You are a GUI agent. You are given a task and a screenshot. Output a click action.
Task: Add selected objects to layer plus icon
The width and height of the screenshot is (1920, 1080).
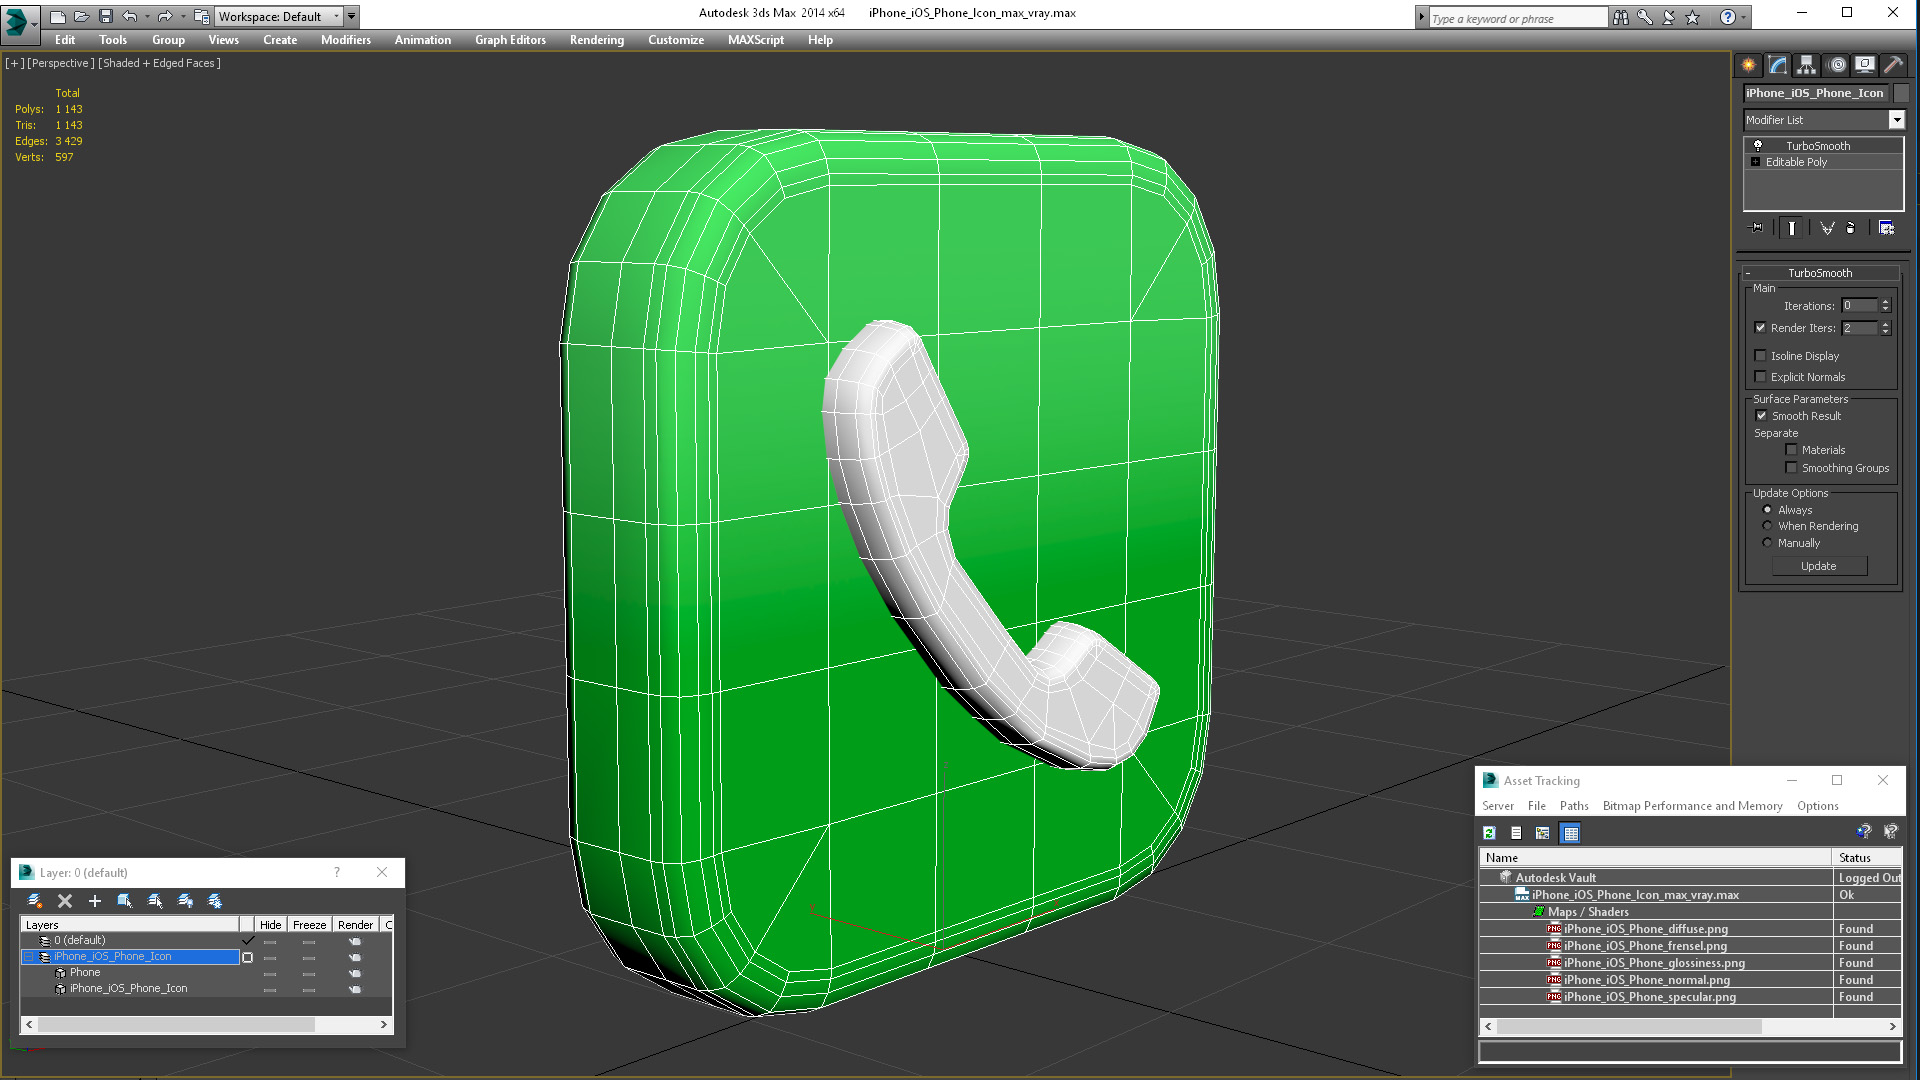pyautogui.click(x=95, y=901)
